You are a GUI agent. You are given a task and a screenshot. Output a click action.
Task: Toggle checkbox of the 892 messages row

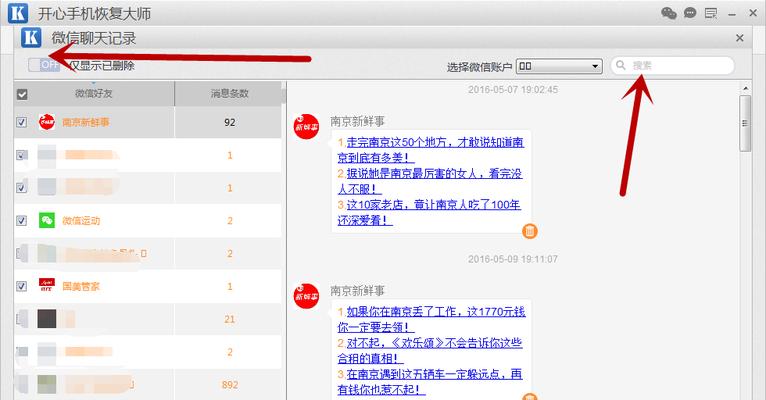tap(21, 384)
